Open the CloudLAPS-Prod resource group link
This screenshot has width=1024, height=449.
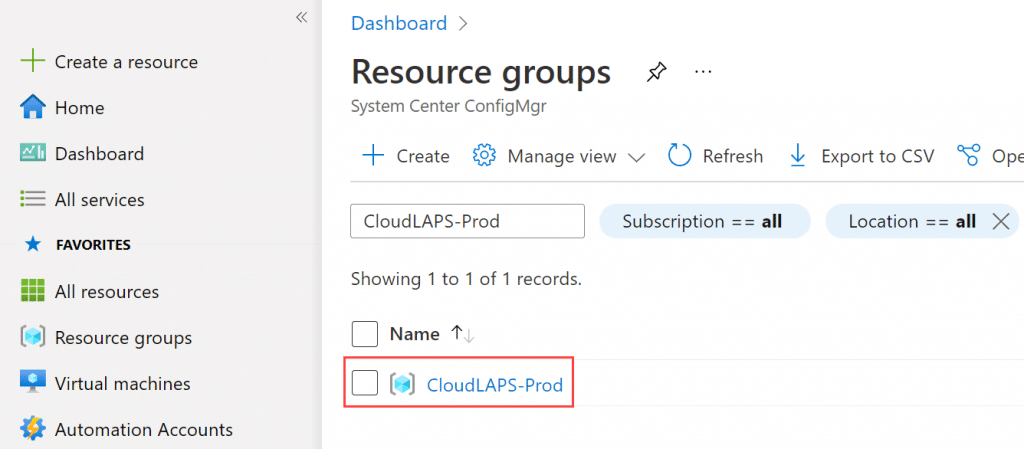(x=494, y=385)
